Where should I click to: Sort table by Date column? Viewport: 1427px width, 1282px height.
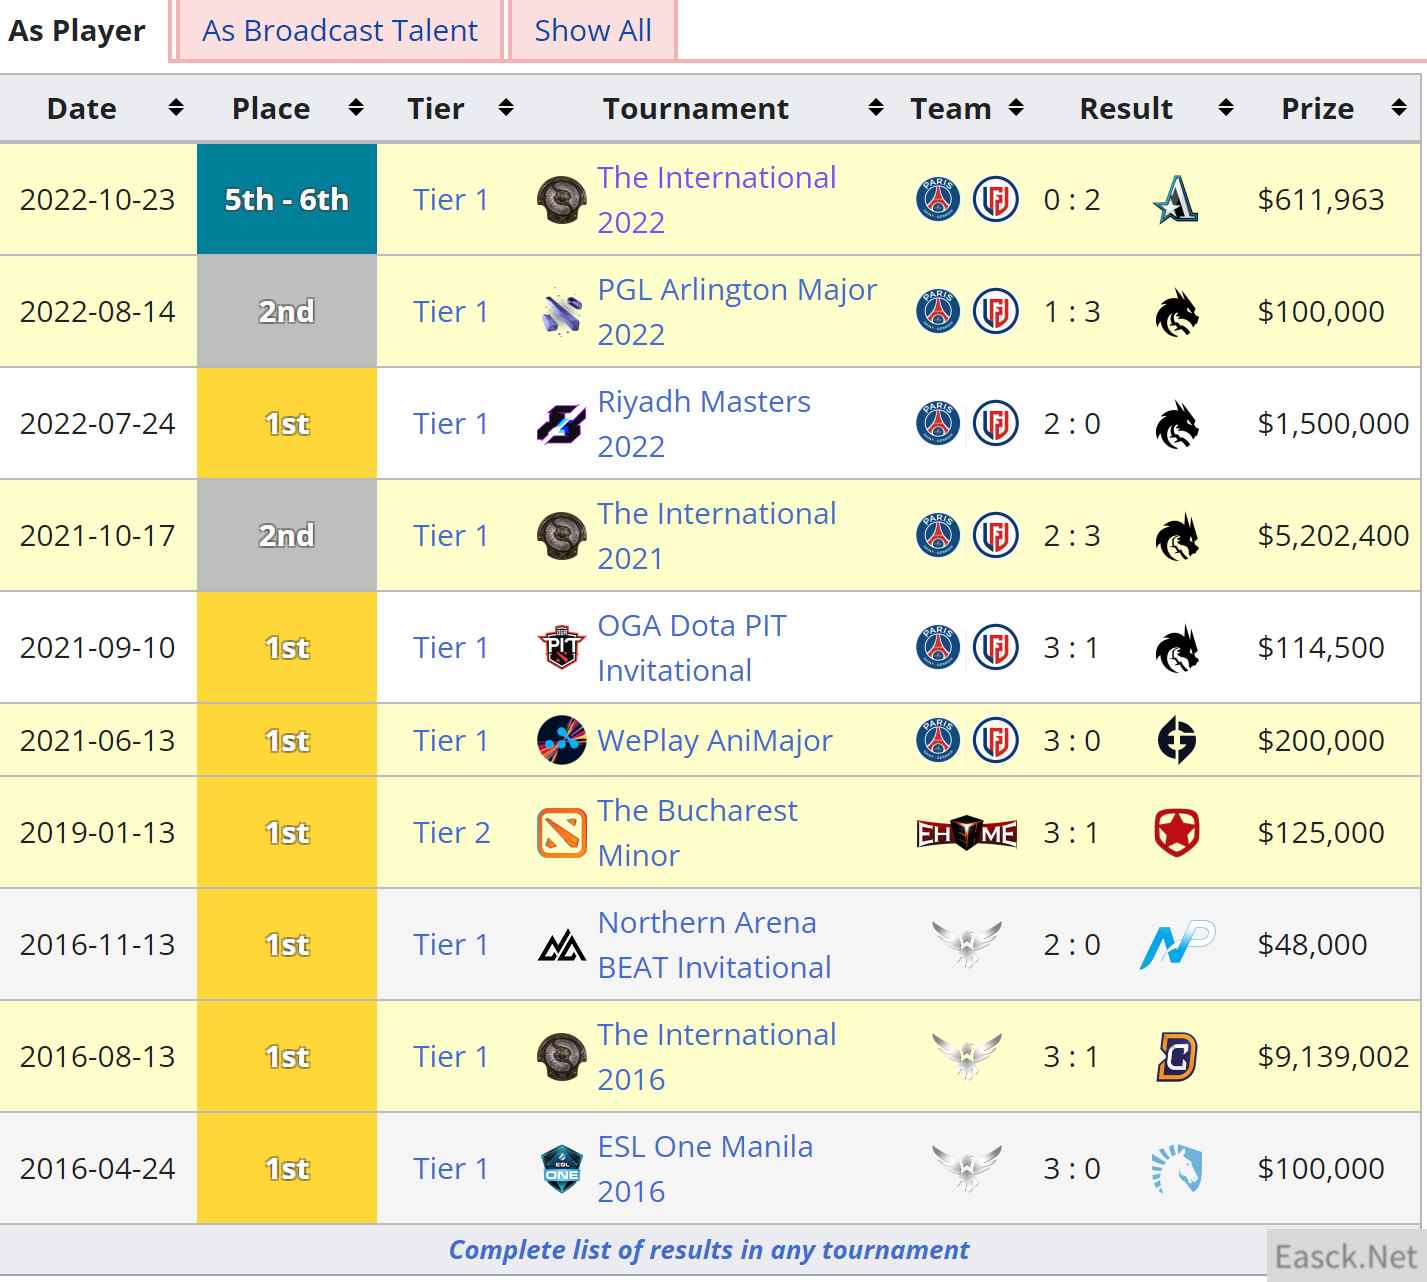176,108
